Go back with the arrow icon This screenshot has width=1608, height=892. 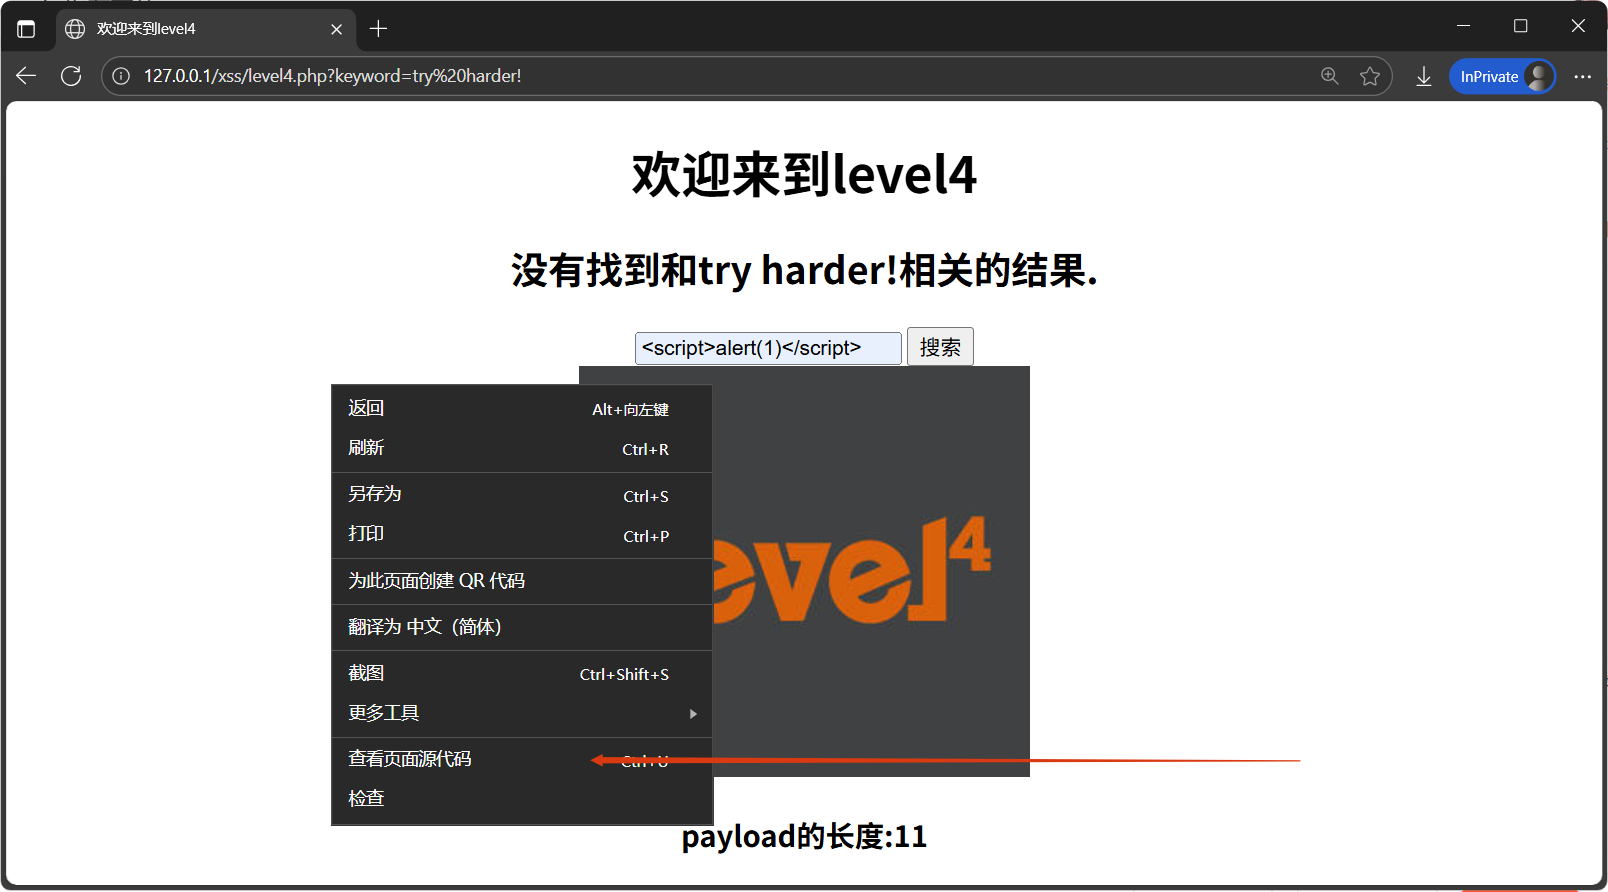pyautogui.click(x=26, y=76)
